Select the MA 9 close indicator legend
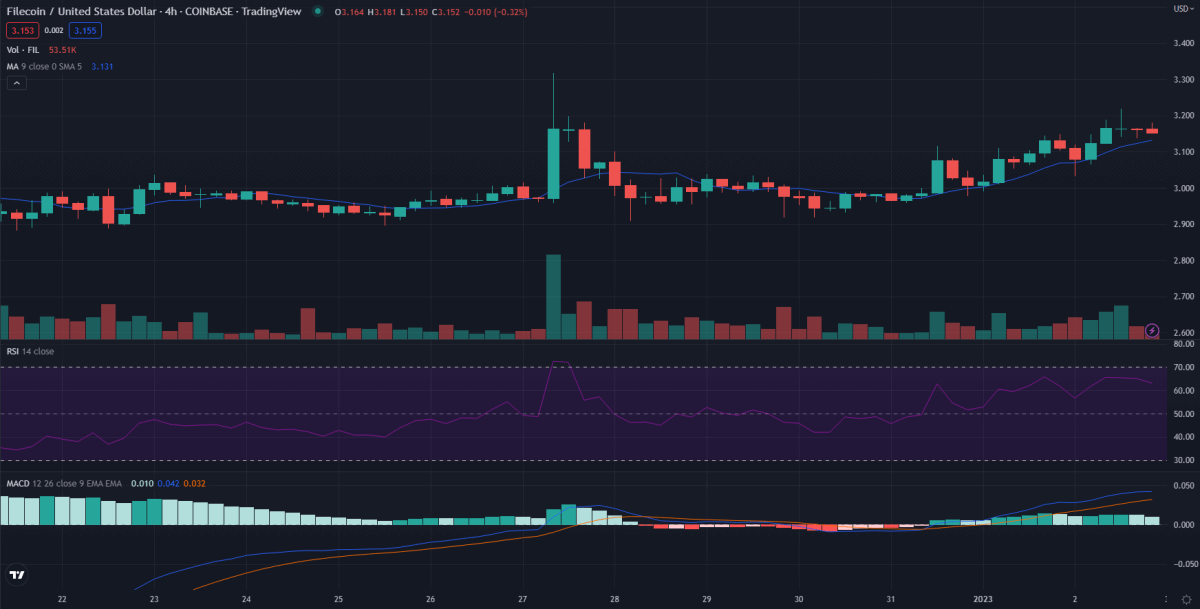1200x609 pixels. coord(44,66)
